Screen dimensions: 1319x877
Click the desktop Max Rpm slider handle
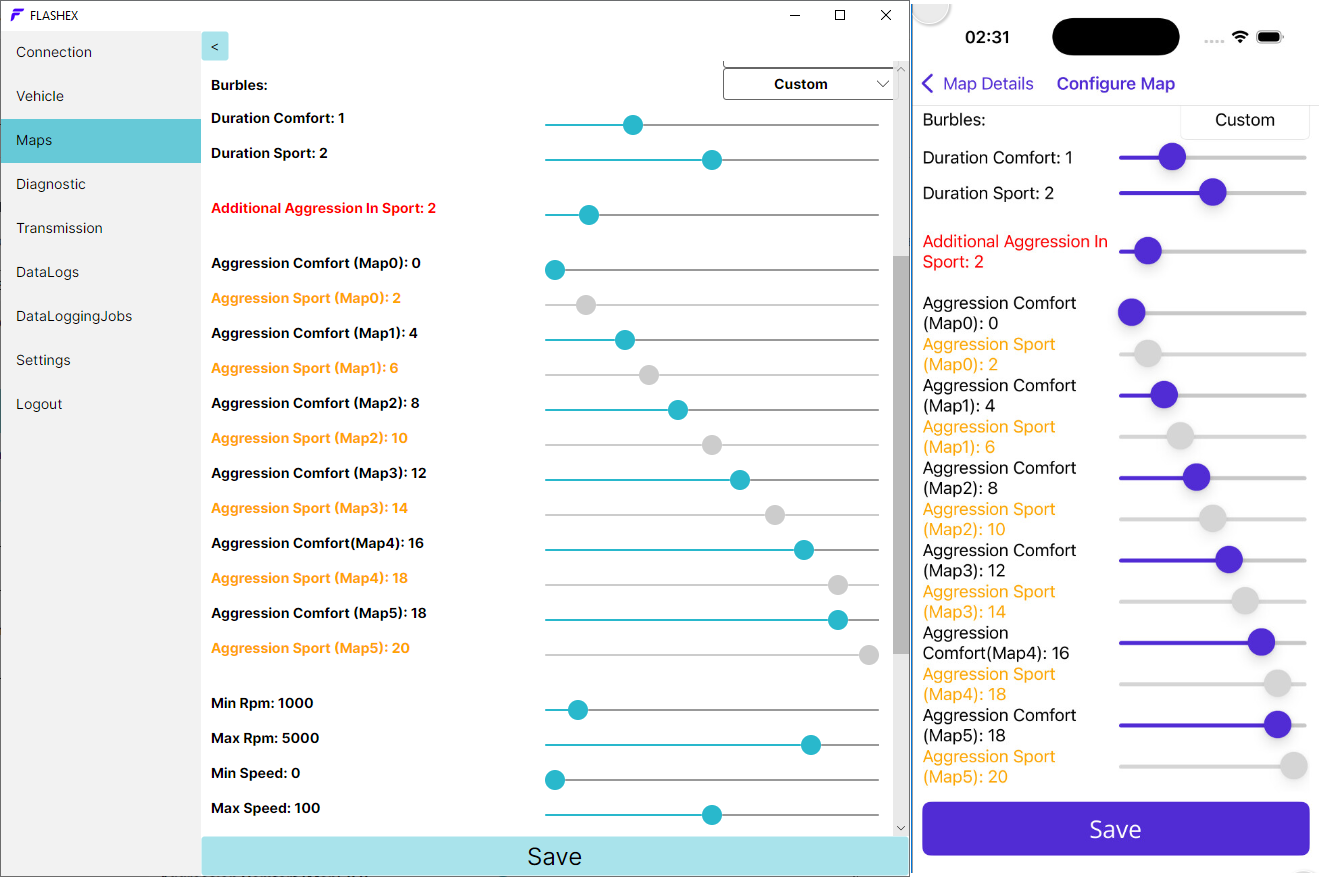click(x=811, y=745)
